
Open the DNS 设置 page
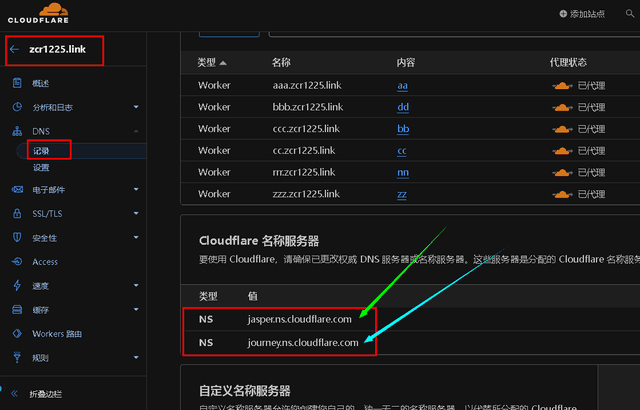click(41, 167)
